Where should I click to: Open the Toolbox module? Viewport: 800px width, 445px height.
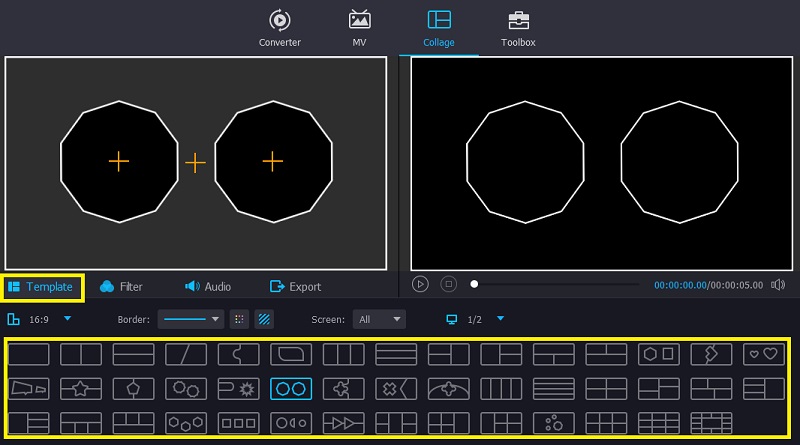coord(518,28)
